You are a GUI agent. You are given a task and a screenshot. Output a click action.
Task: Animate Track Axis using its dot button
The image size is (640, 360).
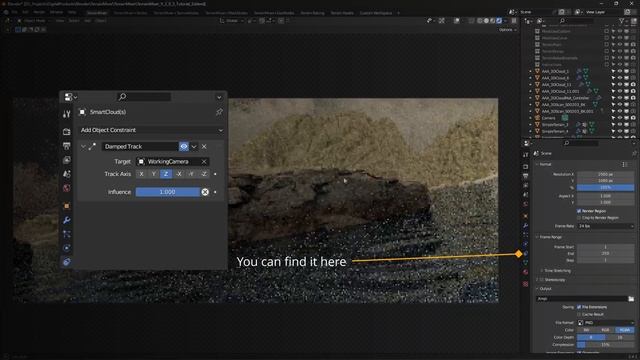point(215,174)
